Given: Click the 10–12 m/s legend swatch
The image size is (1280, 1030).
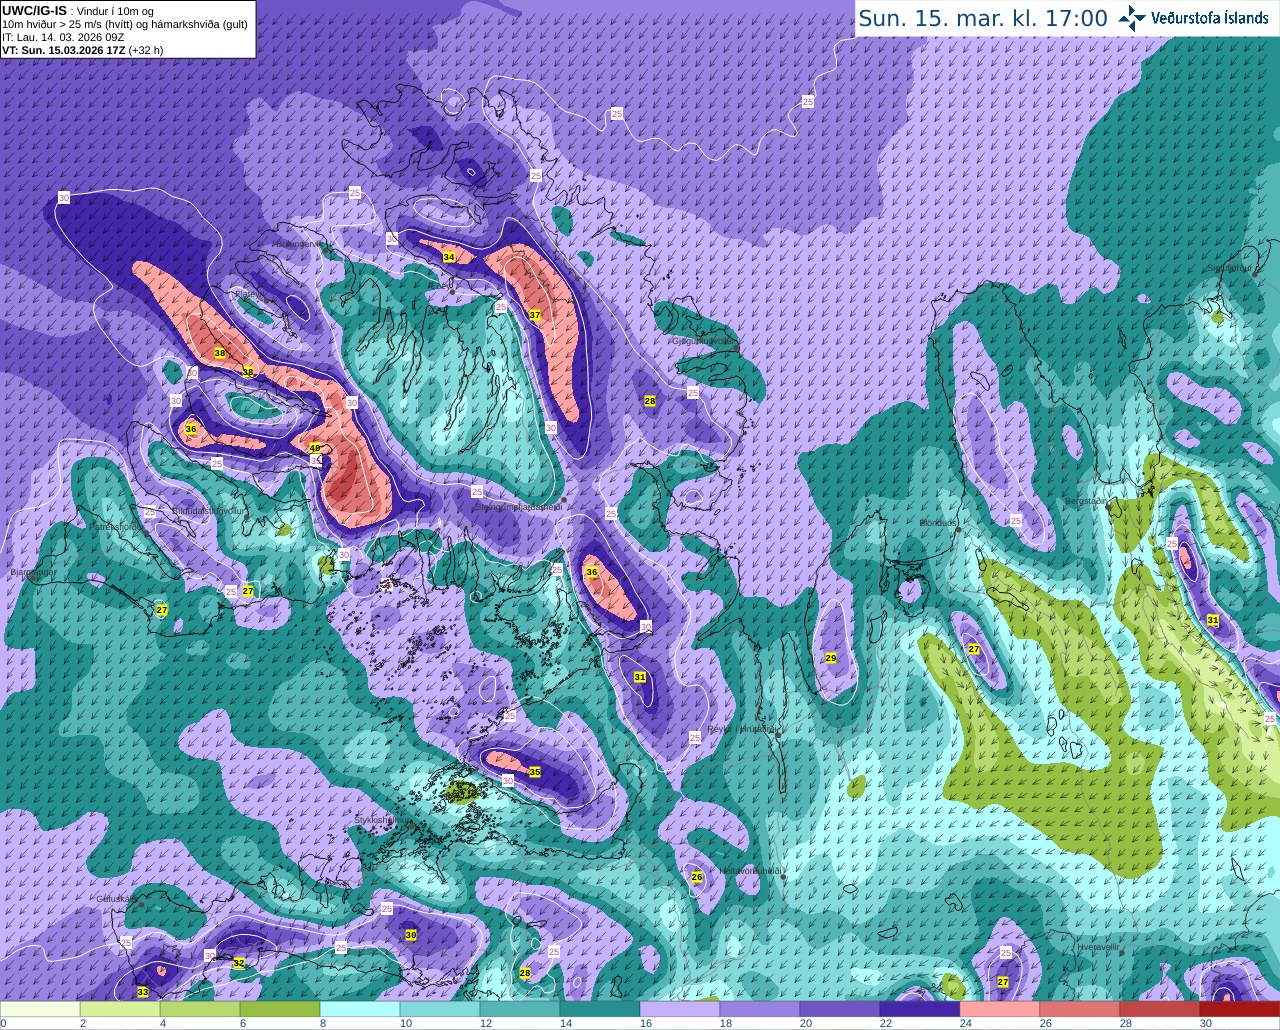Looking at the screenshot, I should (440, 1009).
